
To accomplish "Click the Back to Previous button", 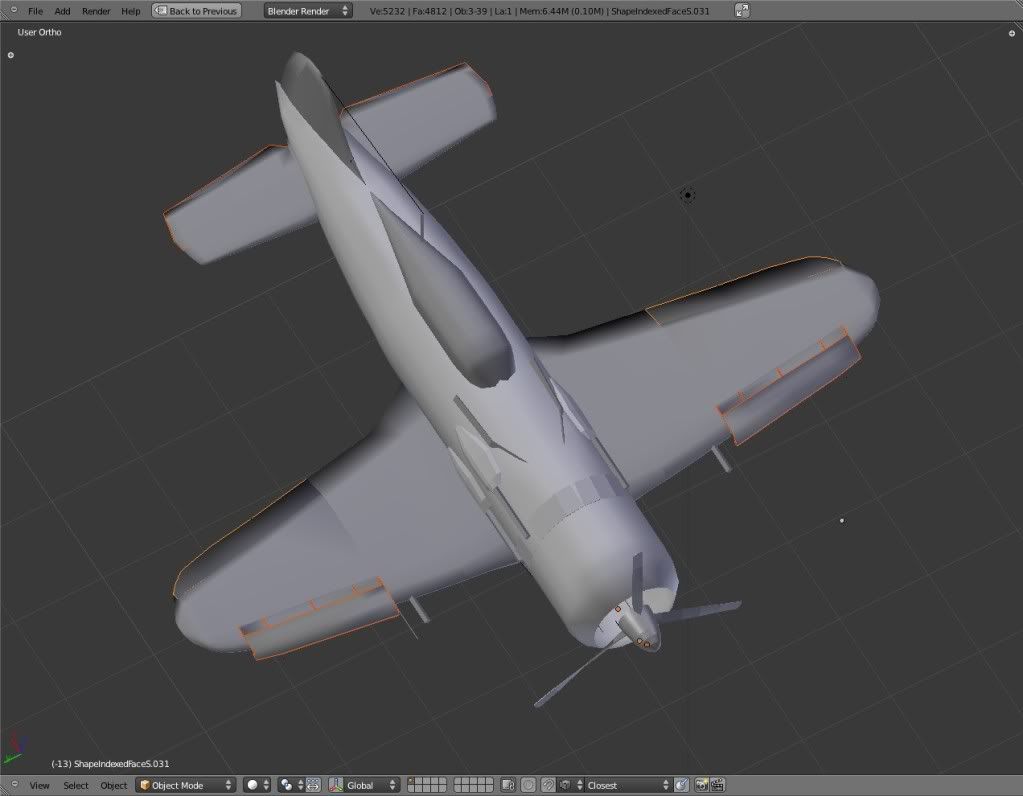I will (x=196, y=11).
